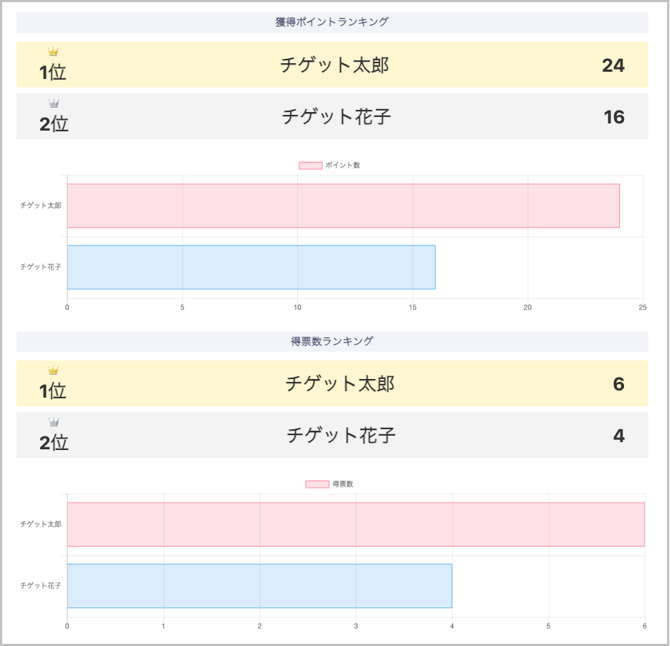Click the silver crown in the votes ranking
The image size is (670, 646).
pyautogui.click(x=53, y=422)
